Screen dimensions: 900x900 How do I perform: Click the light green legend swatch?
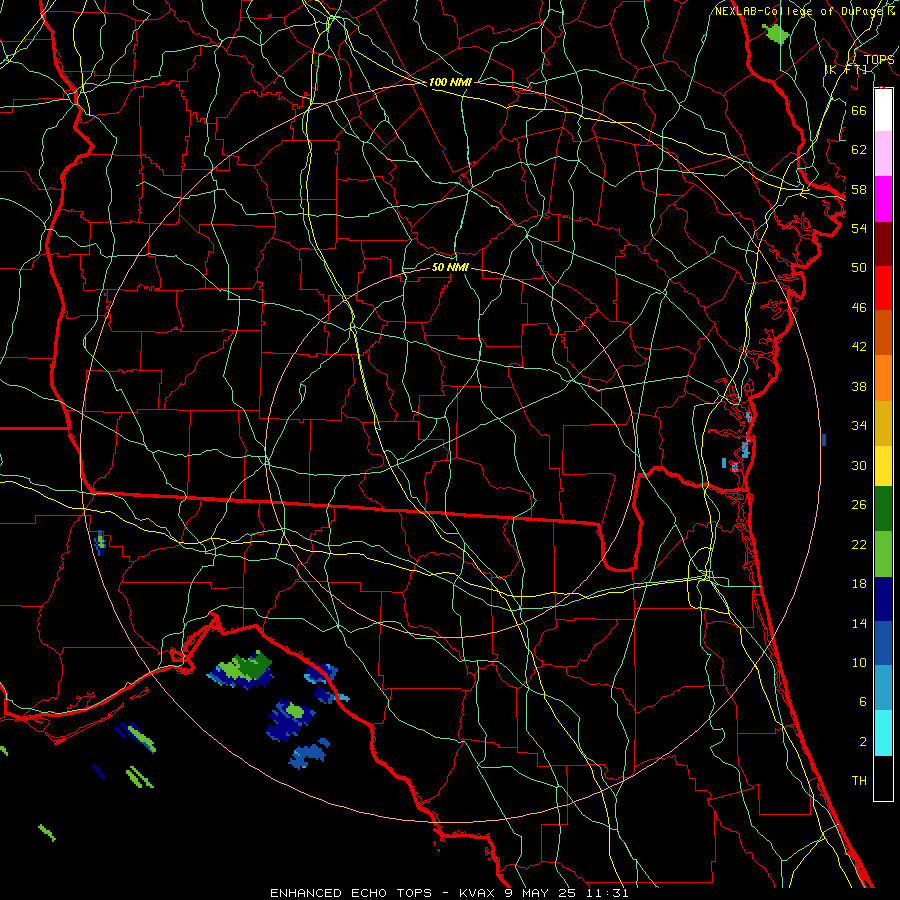coord(883,554)
